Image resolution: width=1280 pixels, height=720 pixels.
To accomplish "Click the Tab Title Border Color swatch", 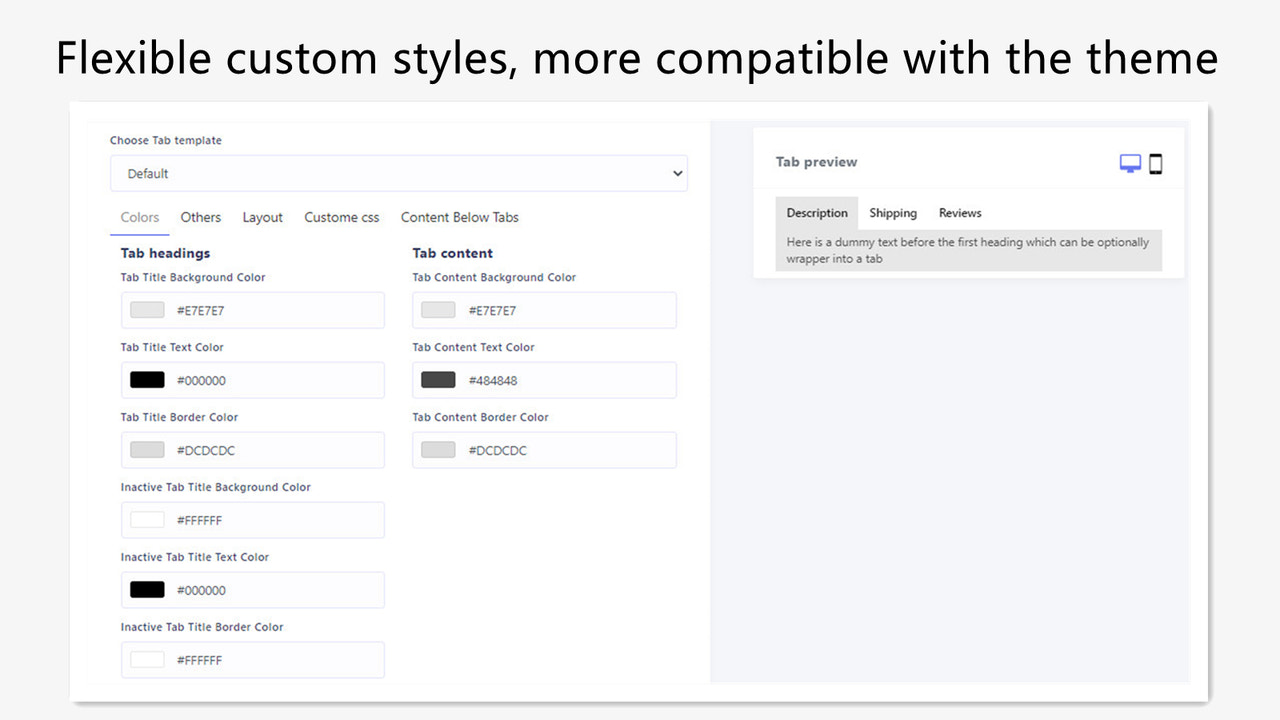I will (x=147, y=450).
